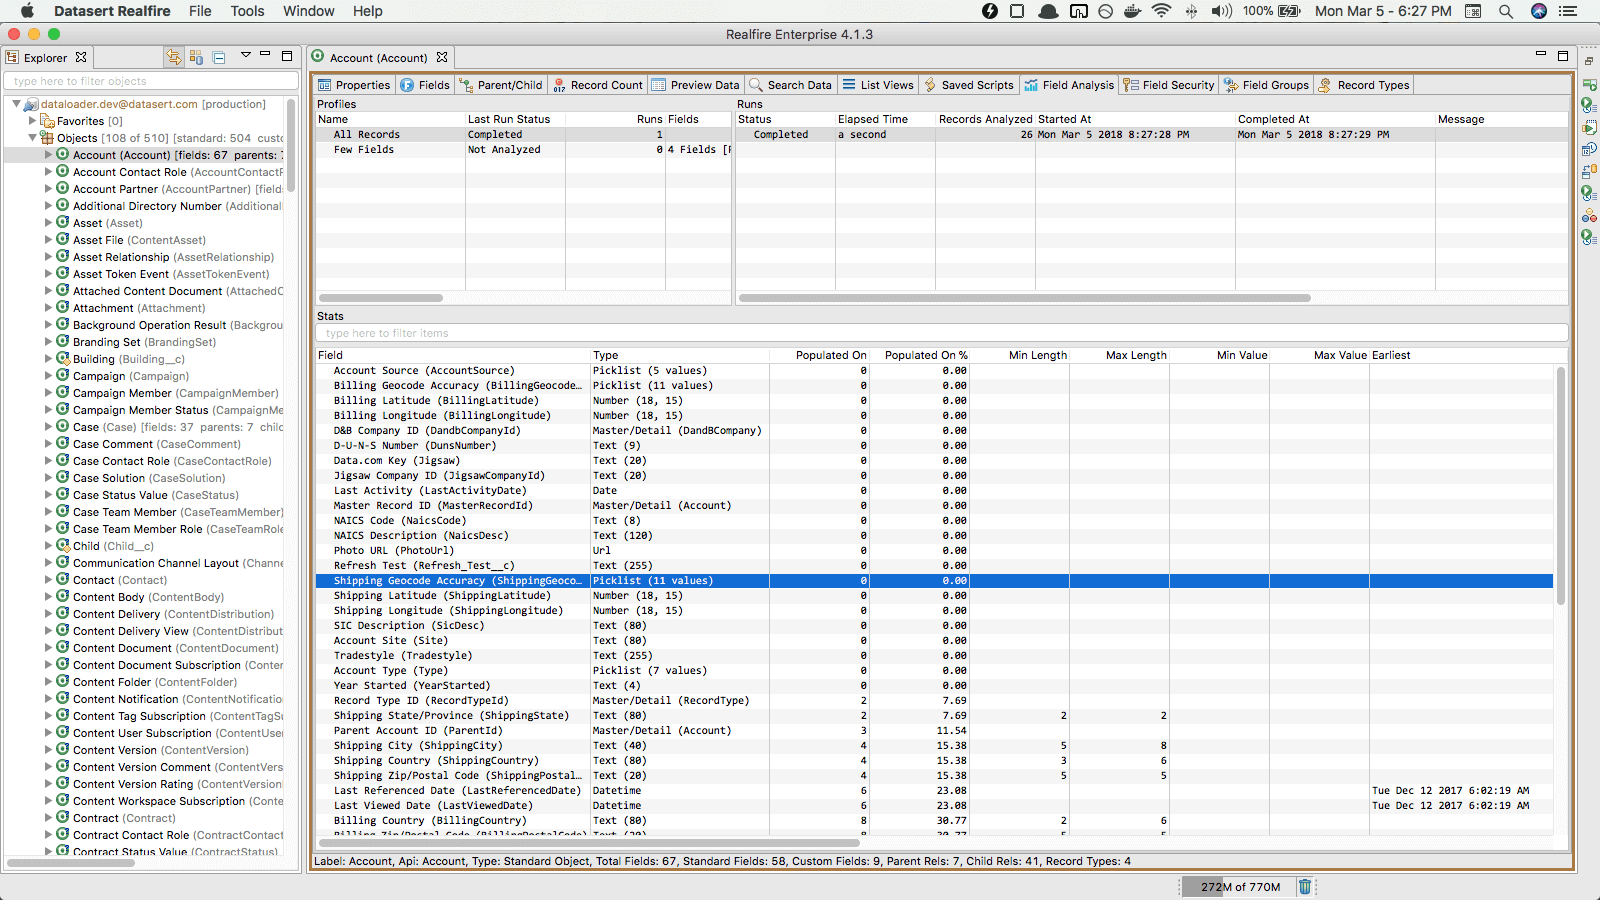The height and width of the screenshot is (900, 1600).
Task: Expand the Favorites node
Action: 32,121
